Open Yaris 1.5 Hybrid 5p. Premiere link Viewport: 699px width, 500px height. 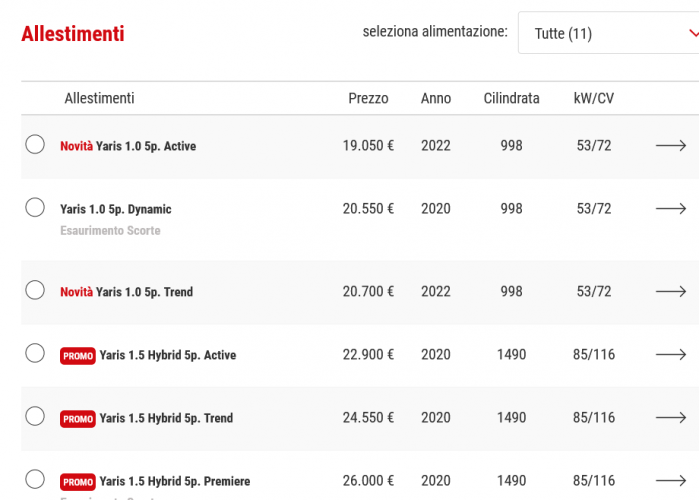(x=175, y=482)
